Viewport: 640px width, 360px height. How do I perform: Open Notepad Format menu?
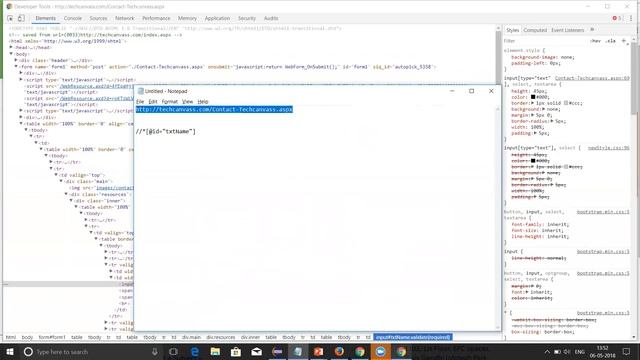coord(169,102)
